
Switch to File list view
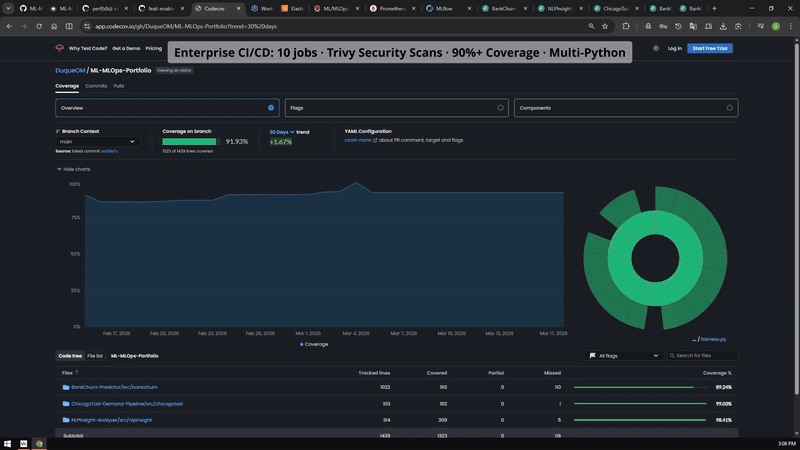(95, 356)
